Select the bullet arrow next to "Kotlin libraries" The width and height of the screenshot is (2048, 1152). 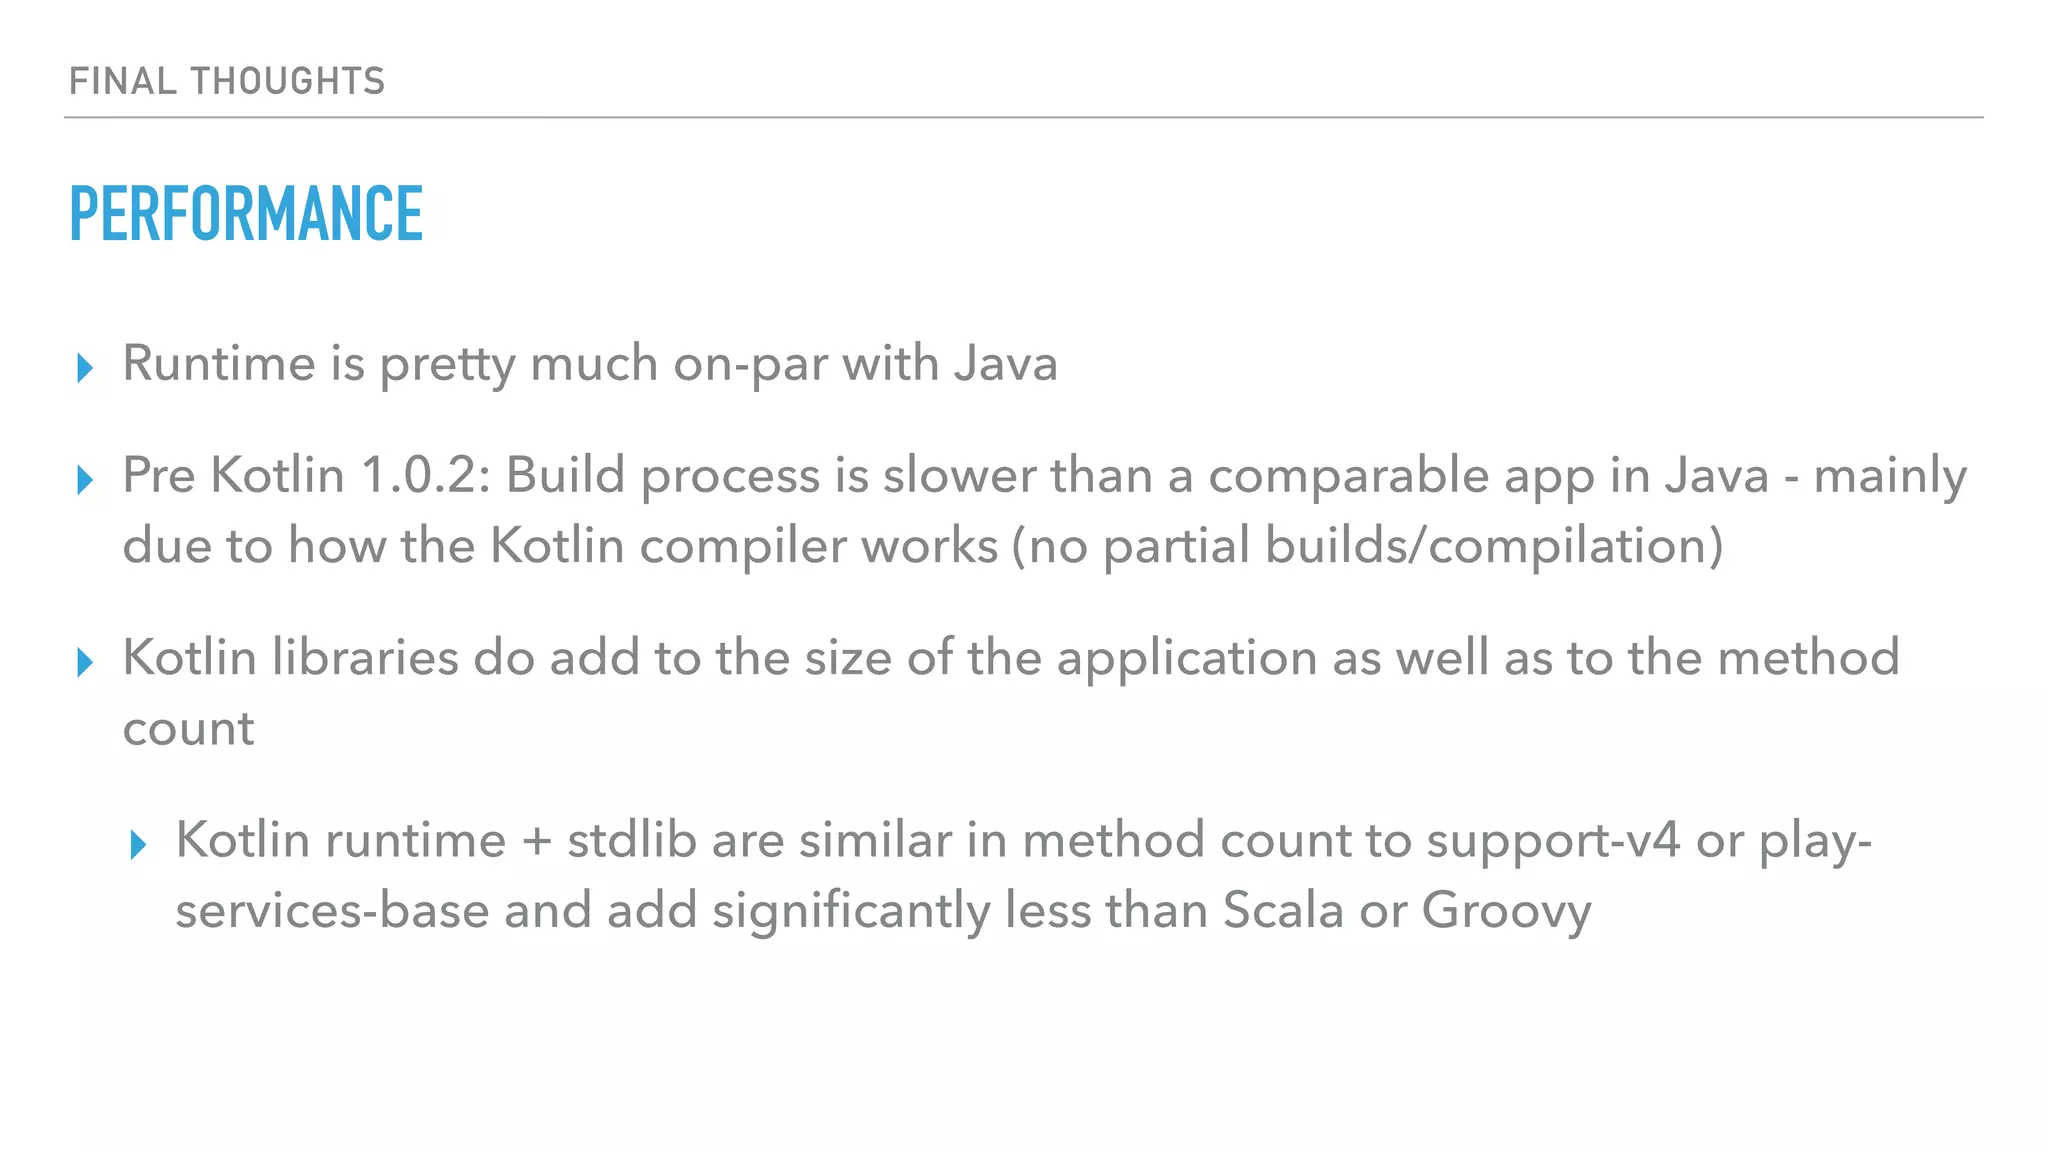[x=85, y=662]
